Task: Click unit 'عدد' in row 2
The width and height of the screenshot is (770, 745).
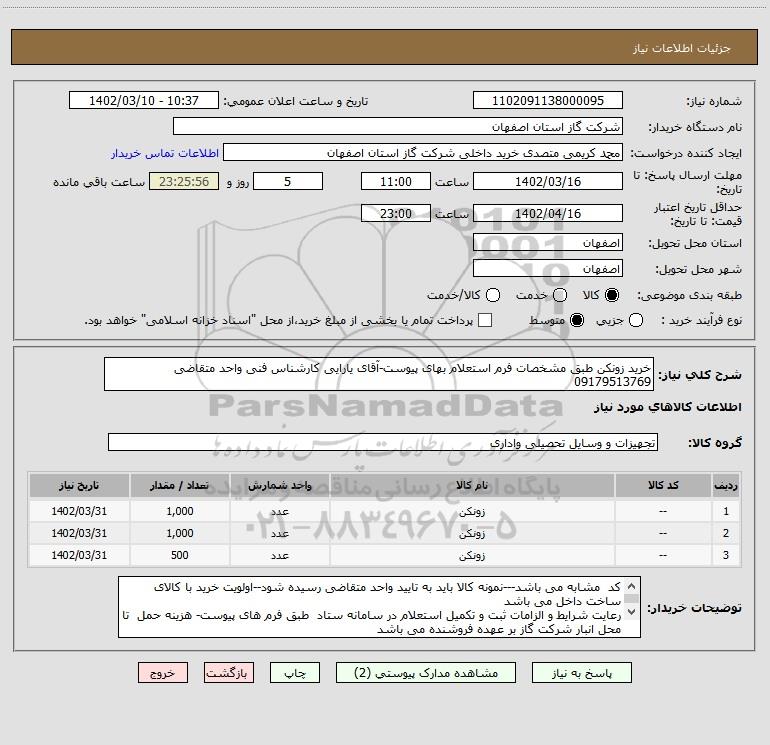Action: coord(279,533)
